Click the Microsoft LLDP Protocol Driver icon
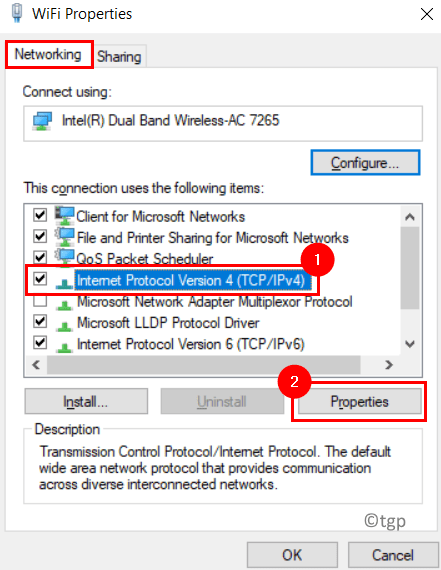The height and width of the screenshot is (570, 441). point(65,325)
